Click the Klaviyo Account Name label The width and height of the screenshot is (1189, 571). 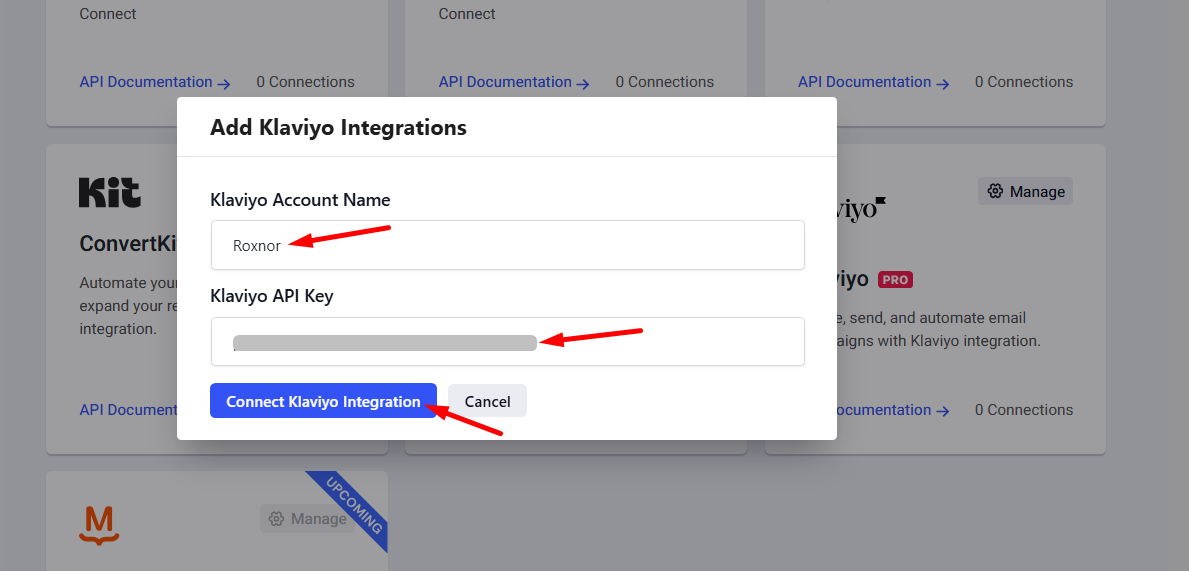pyautogui.click(x=300, y=200)
